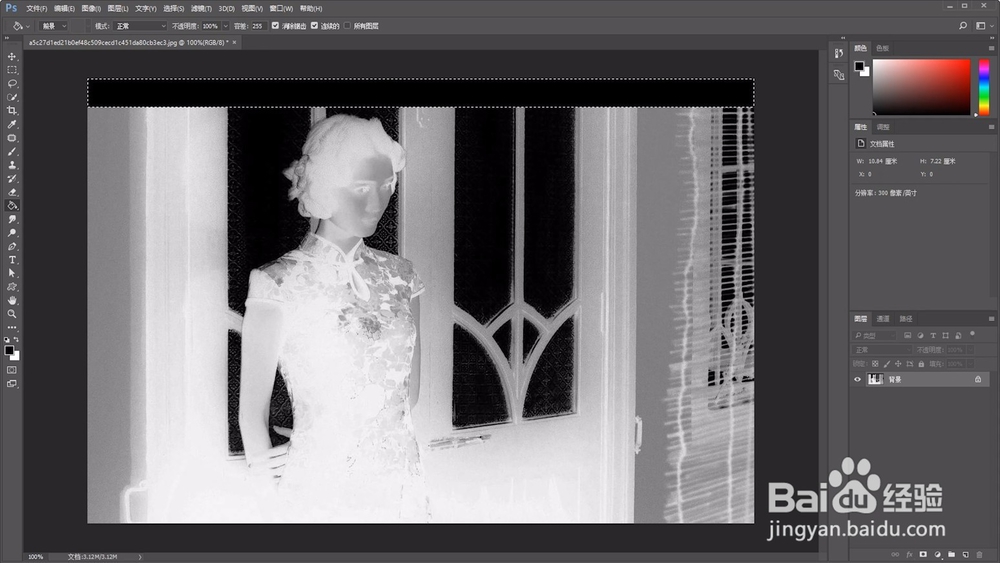Select the Zoom tool
This screenshot has height=563, width=1000.
[12, 314]
